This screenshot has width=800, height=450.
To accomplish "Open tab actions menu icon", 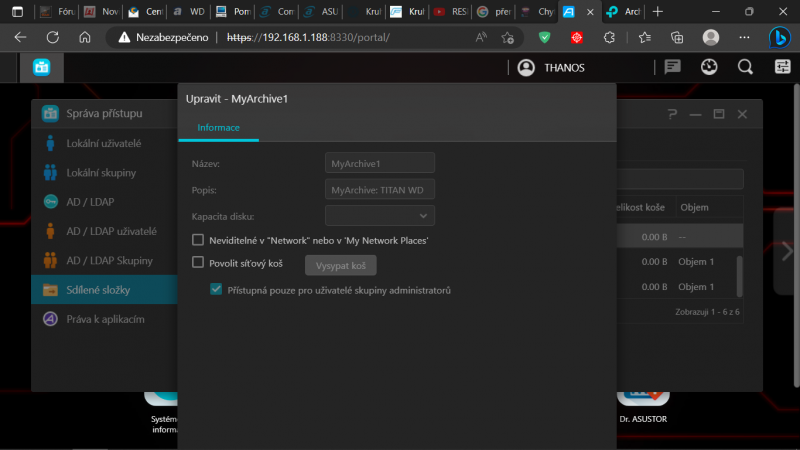I will click(17, 11).
